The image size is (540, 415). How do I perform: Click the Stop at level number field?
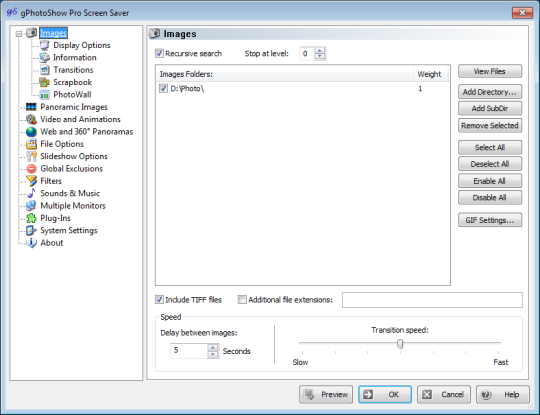tap(307, 53)
